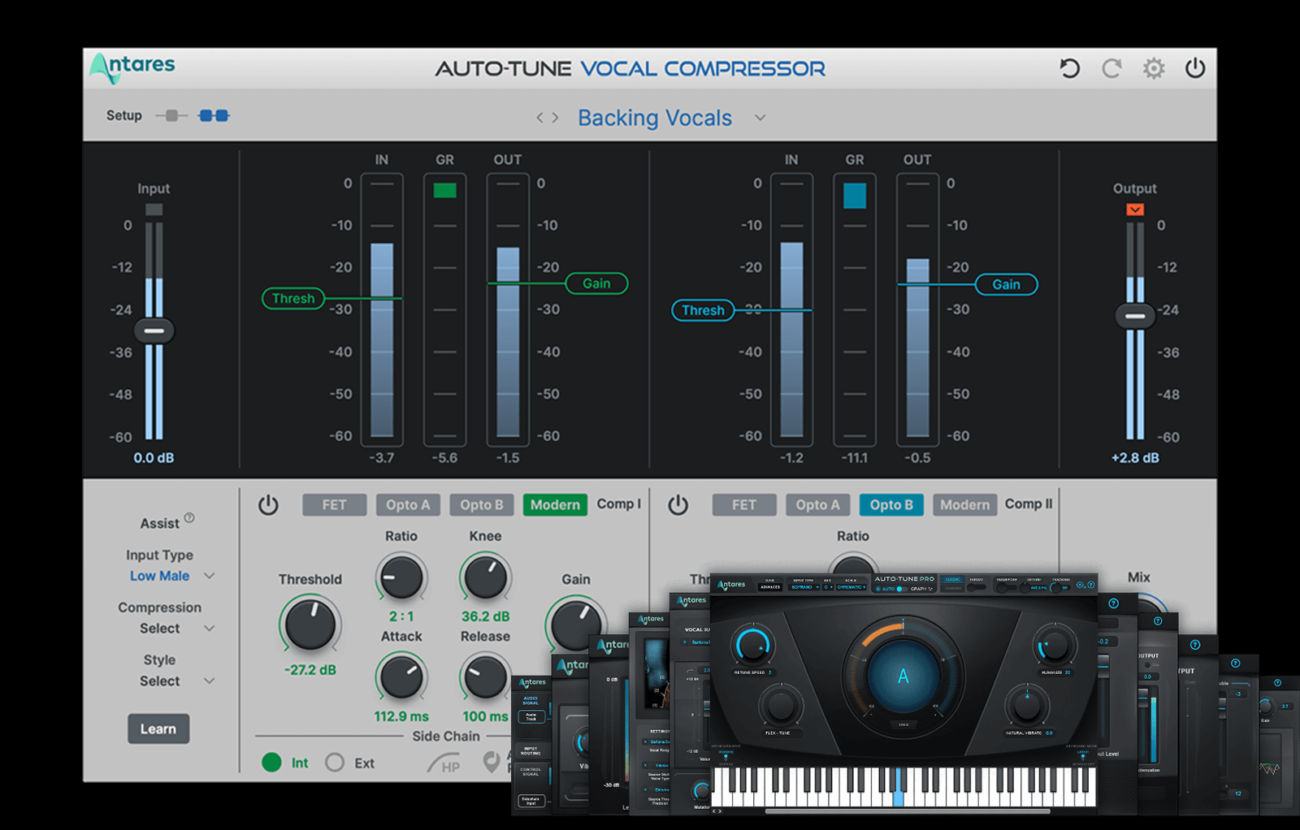Select the single compressor Setup icon

[x=171, y=116]
